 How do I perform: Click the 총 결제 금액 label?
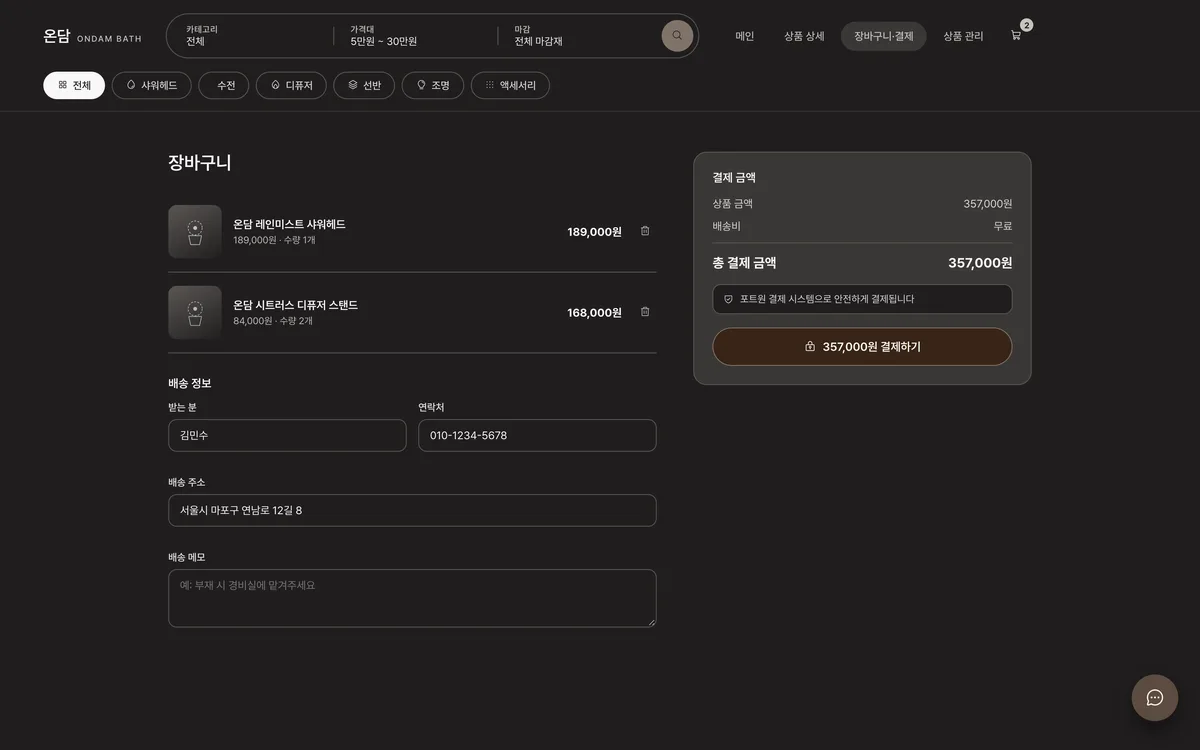click(x=744, y=263)
